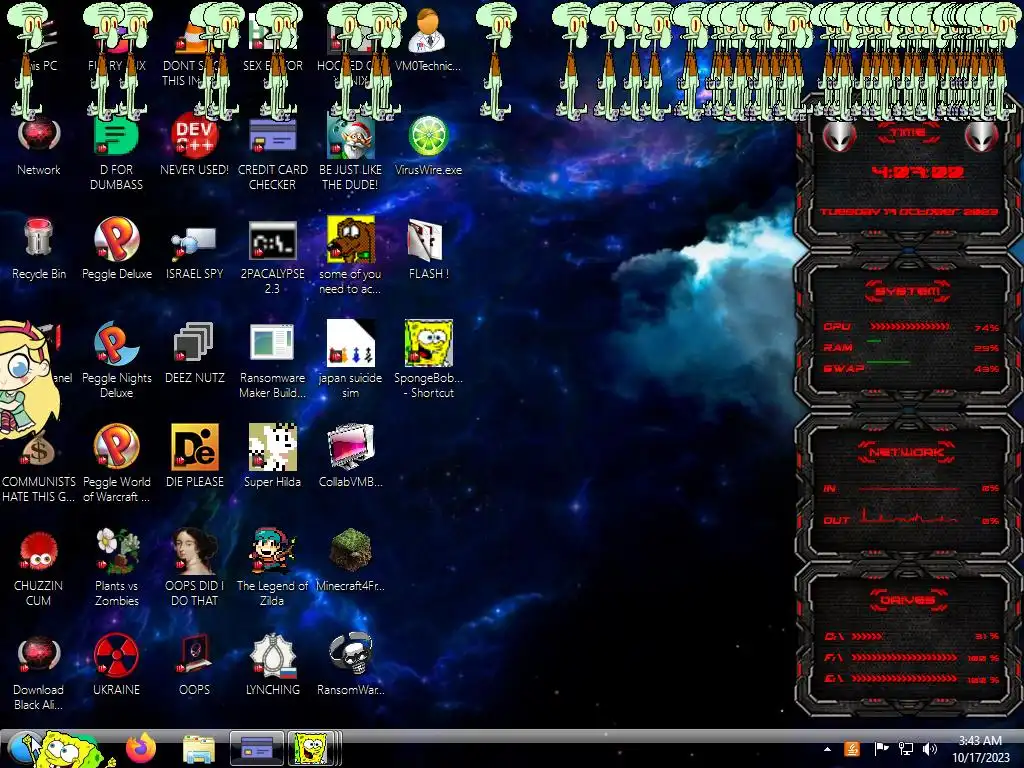The height and width of the screenshot is (768, 1024).
Task: Open VM0Technic user icon
Action: [428, 40]
